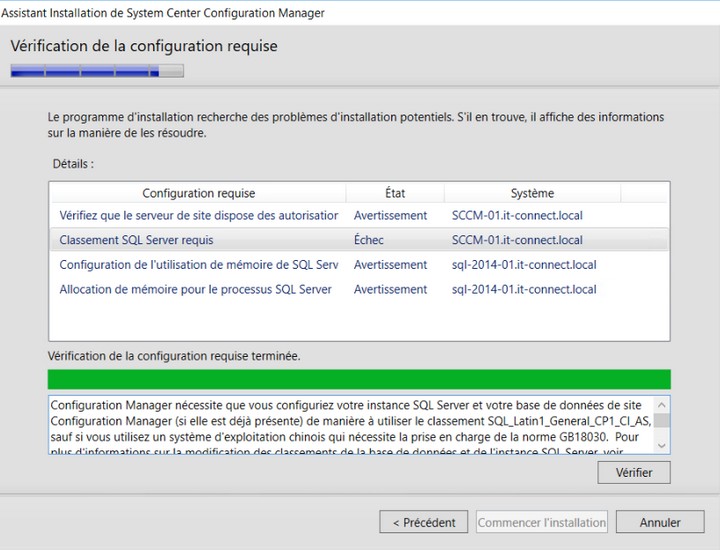Sort by the État column header
This screenshot has height=550, width=720.
(395, 193)
